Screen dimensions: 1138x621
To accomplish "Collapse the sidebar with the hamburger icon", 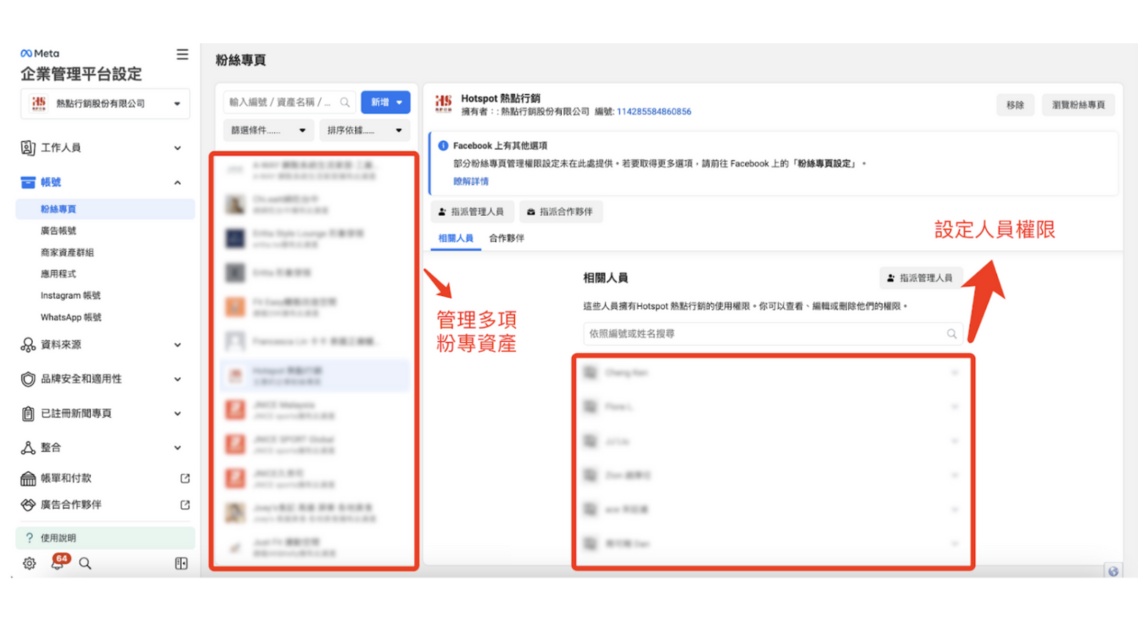I will 182,54.
